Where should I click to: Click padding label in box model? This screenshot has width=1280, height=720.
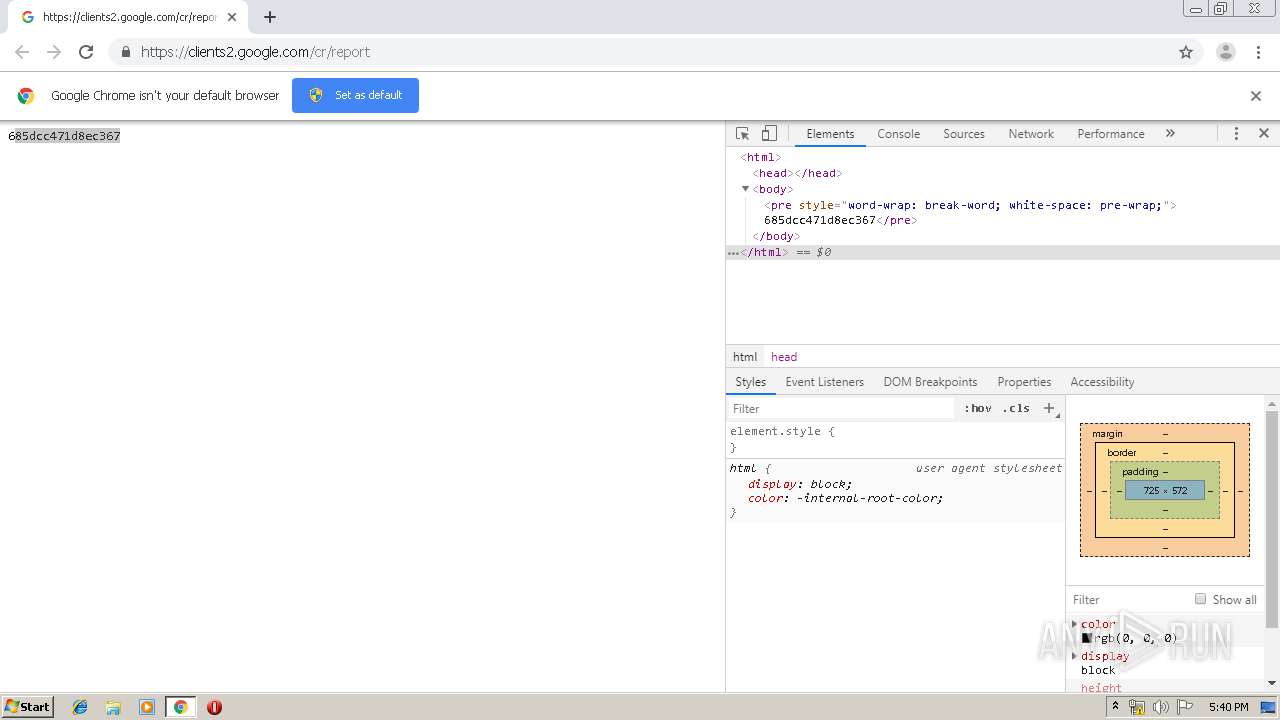1139,472
